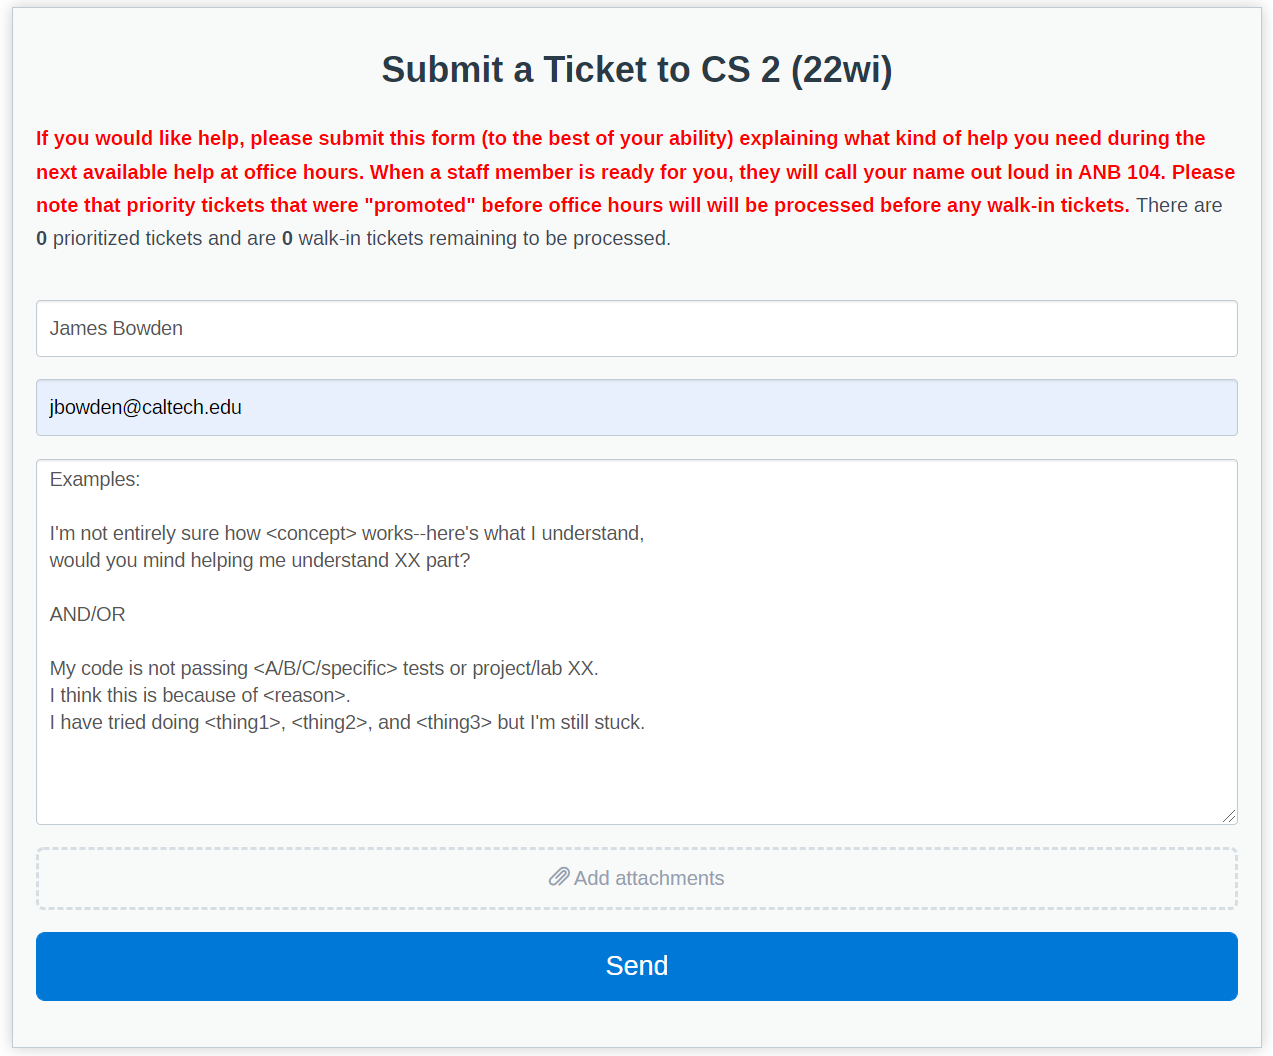
Task: Click the 'would you mind helping me' placeholder line
Action: (260, 560)
